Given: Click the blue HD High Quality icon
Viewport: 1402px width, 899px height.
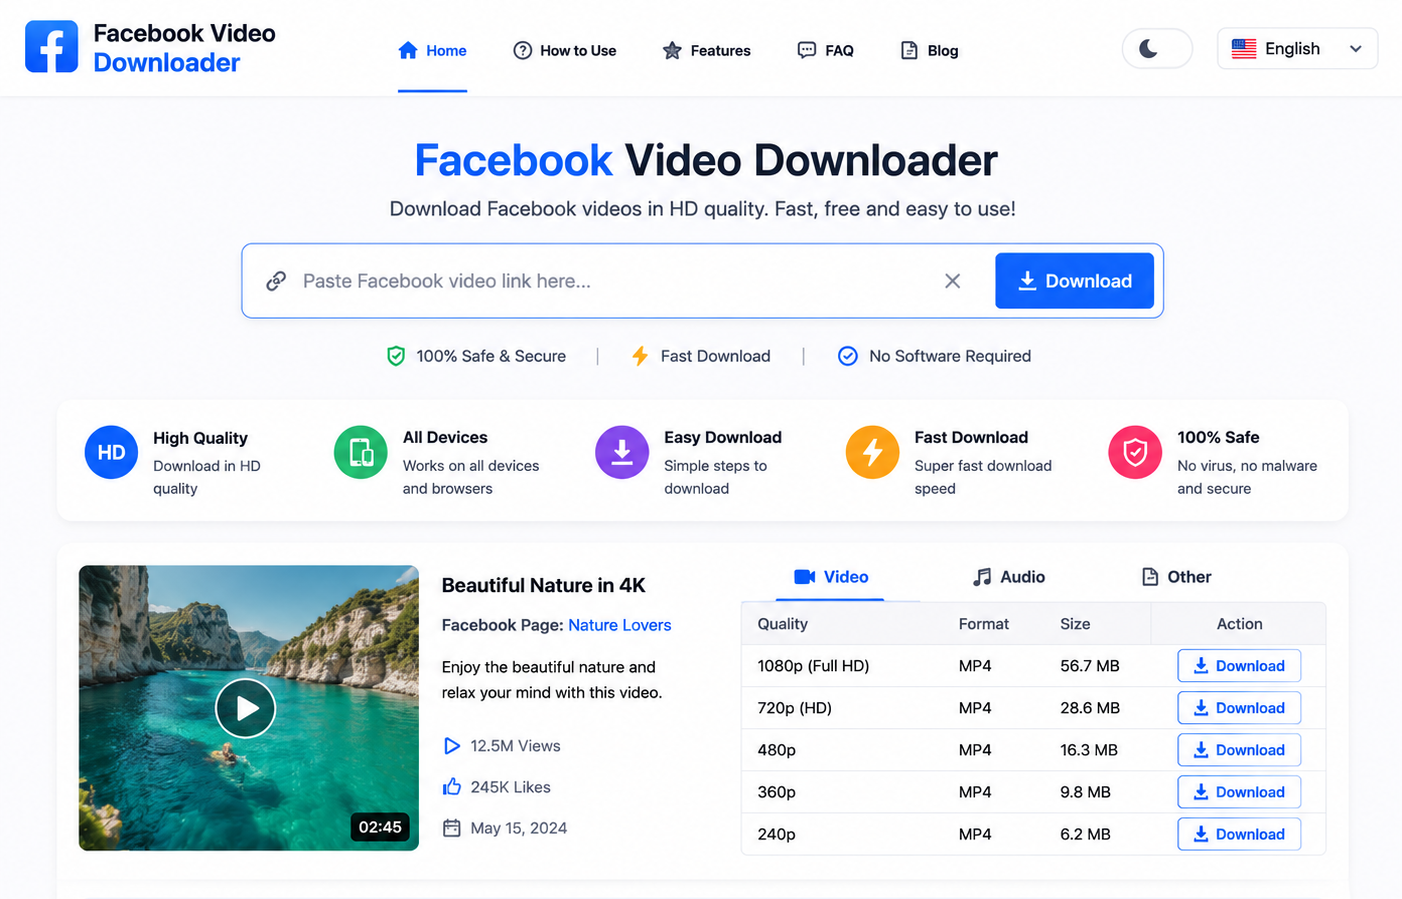Looking at the screenshot, I should [111, 452].
